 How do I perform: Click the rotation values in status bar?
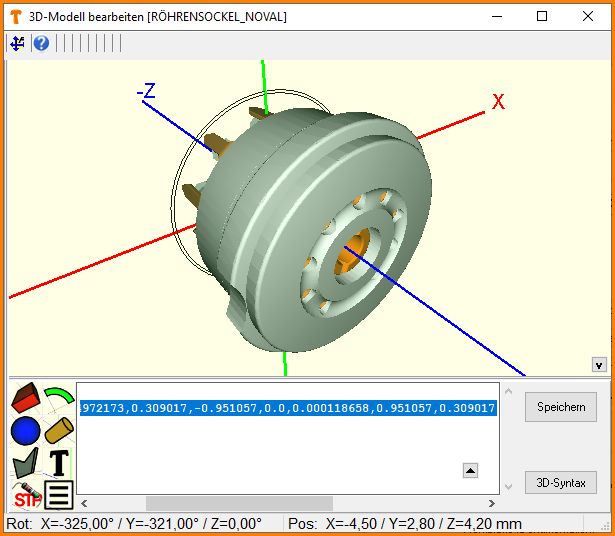point(134,524)
